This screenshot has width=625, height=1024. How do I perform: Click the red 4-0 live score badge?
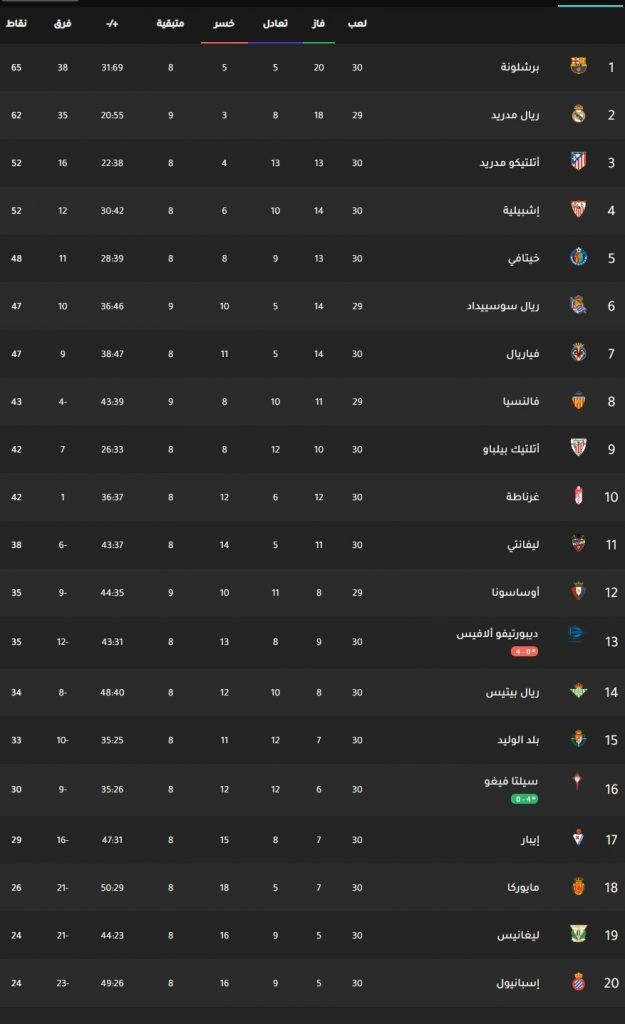click(524, 651)
